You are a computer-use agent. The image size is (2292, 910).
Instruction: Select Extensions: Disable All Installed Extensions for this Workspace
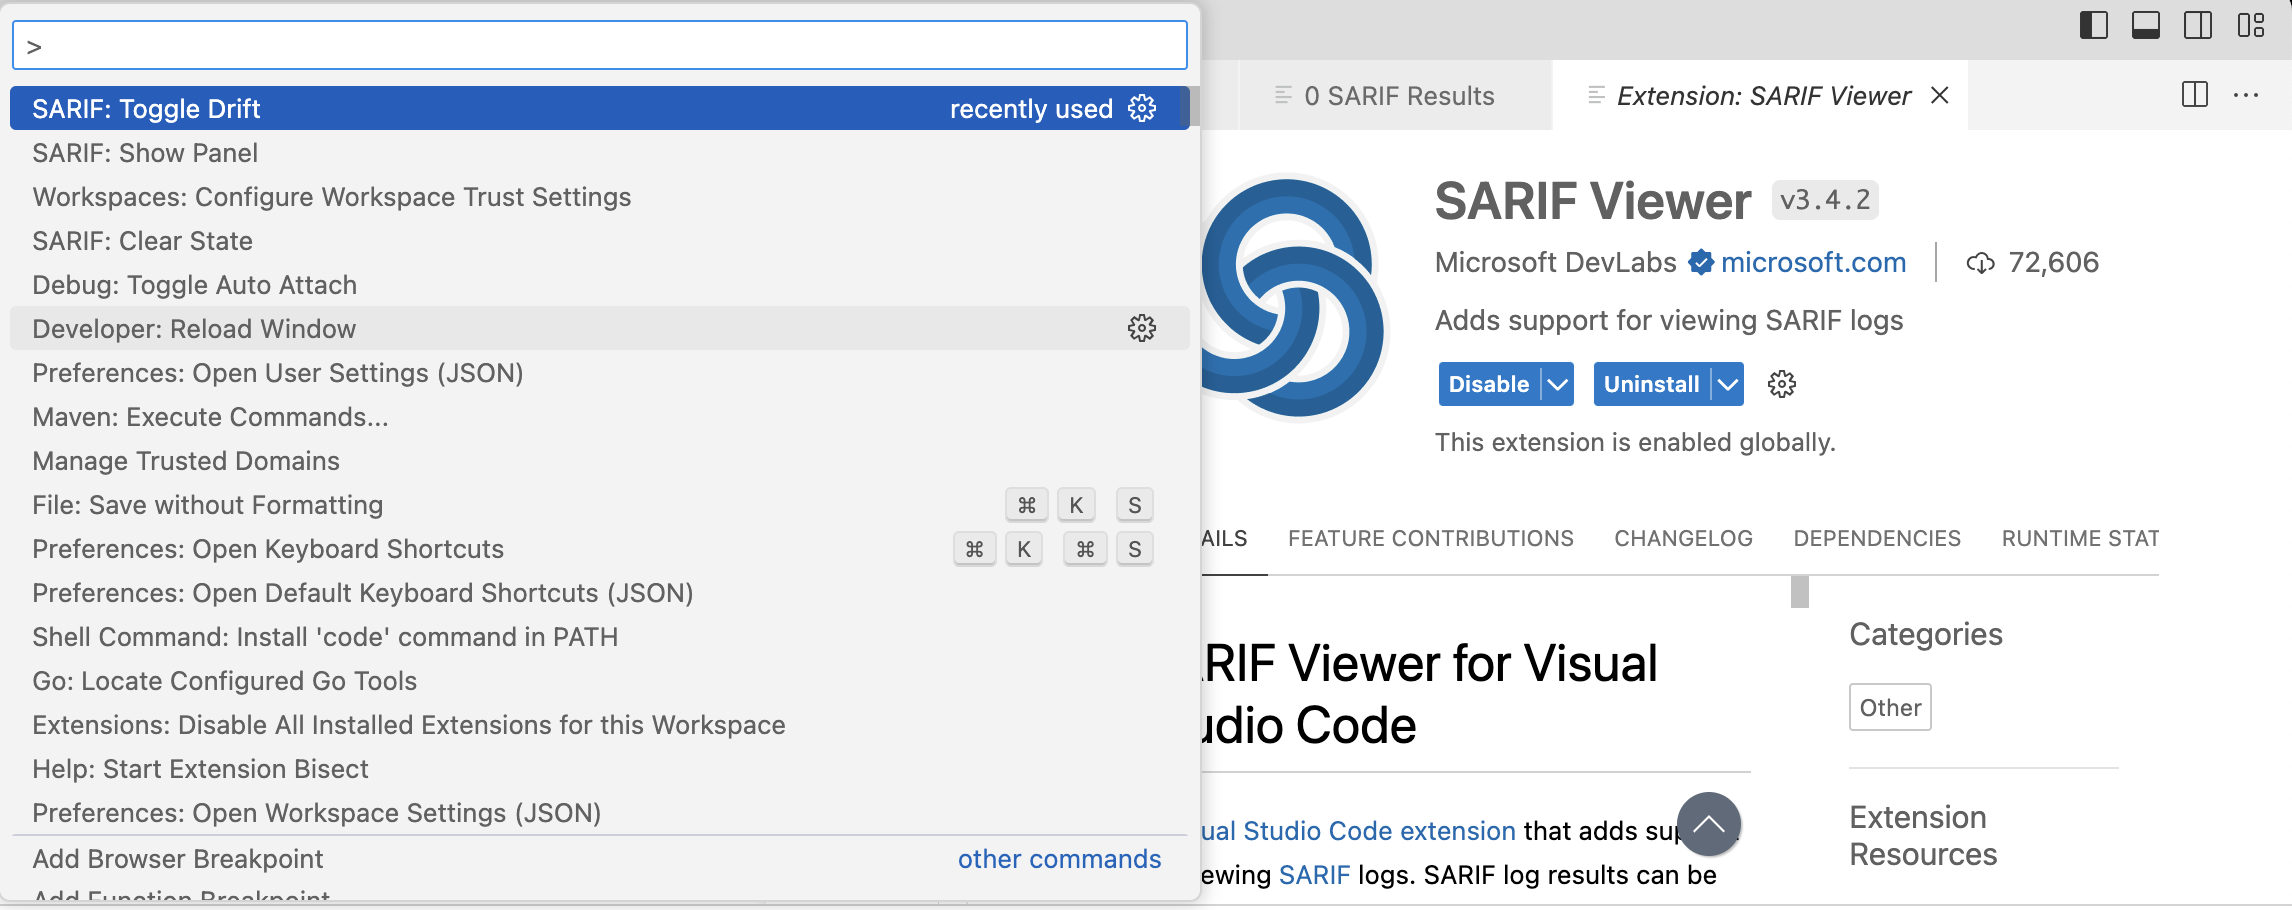[x=600, y=724]
